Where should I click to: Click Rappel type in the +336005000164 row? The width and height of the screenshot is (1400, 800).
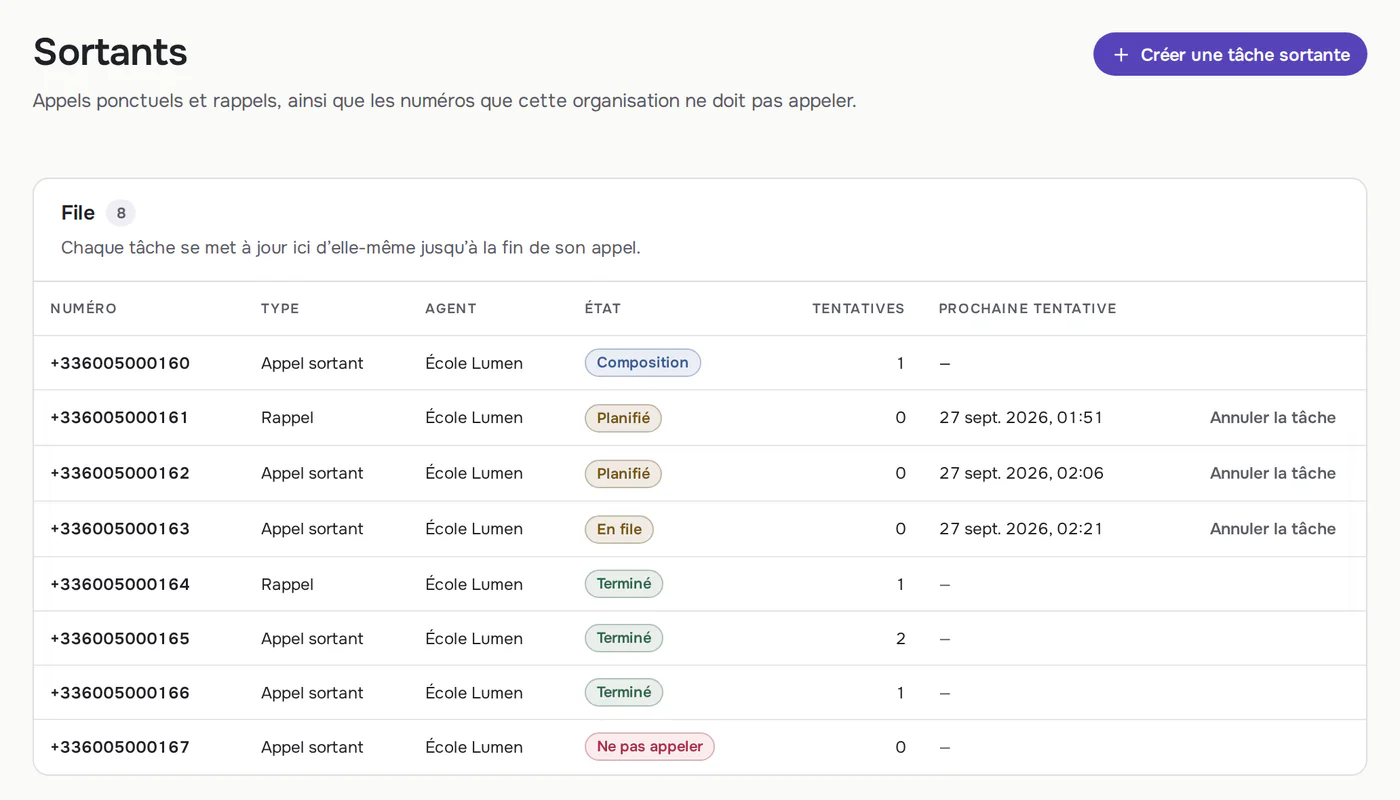[x=287, y=584]
